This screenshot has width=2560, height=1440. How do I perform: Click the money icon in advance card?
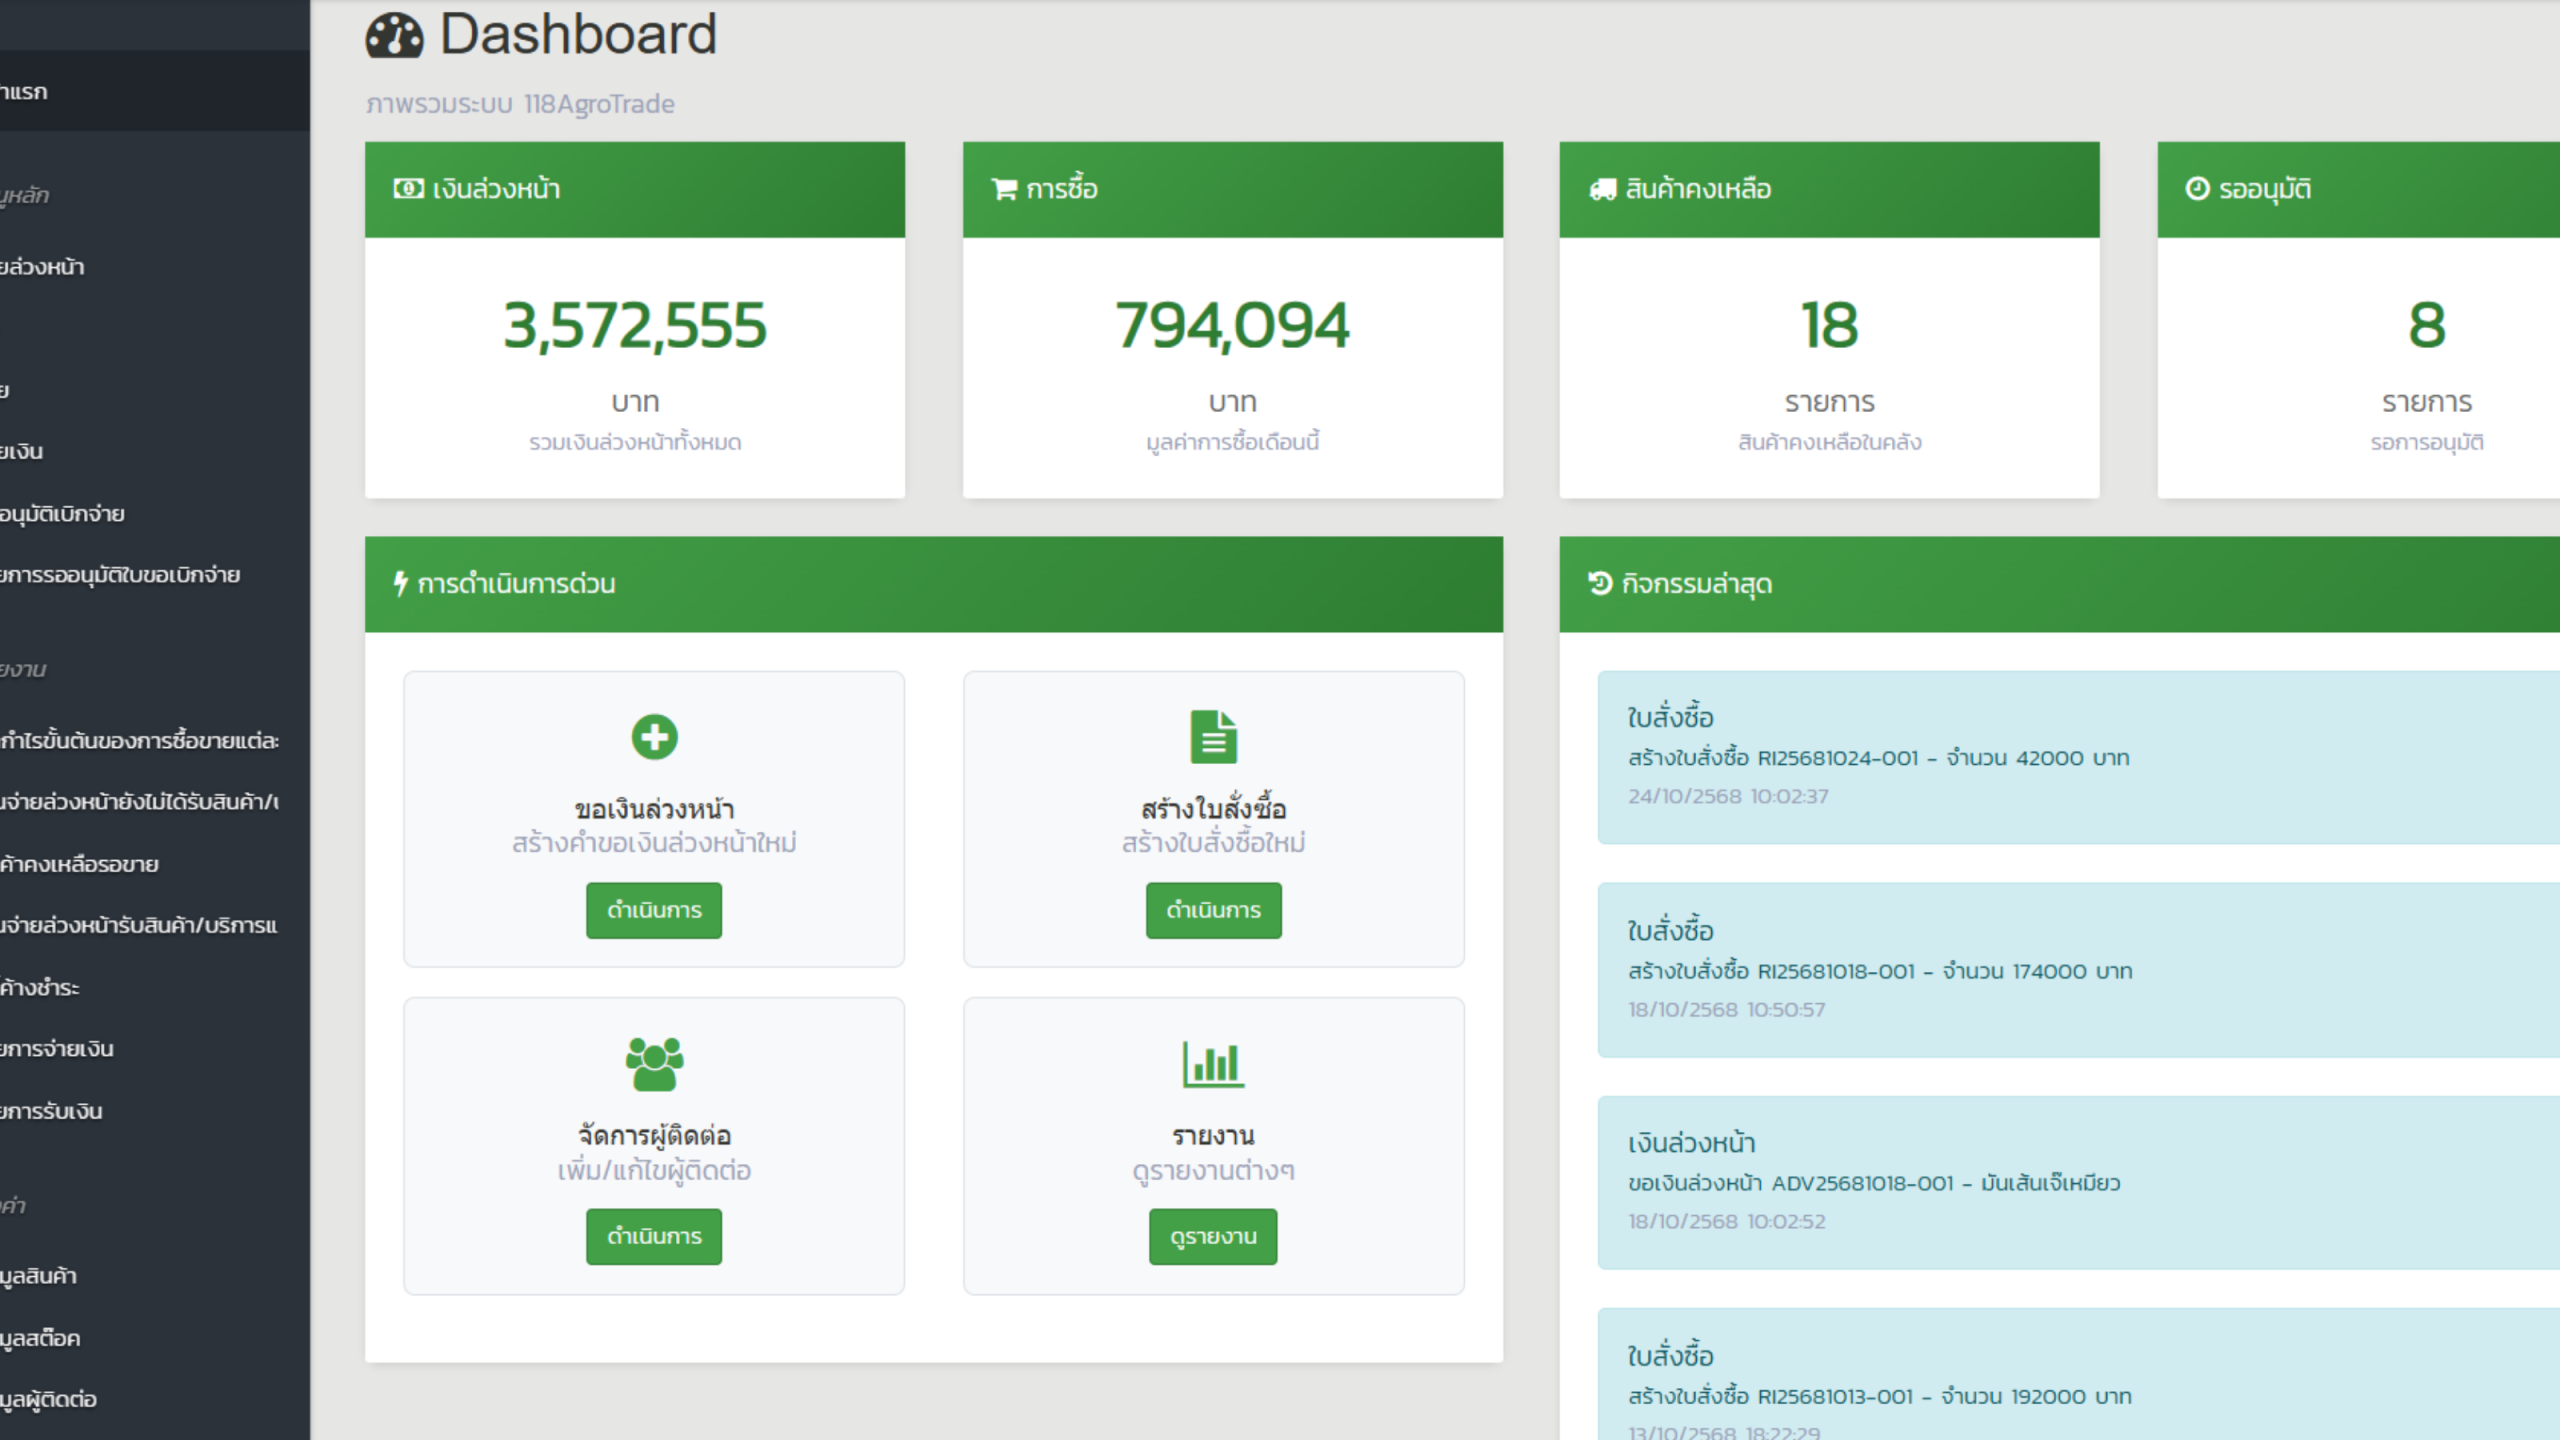pyautogui.click(x=408, y=189)
